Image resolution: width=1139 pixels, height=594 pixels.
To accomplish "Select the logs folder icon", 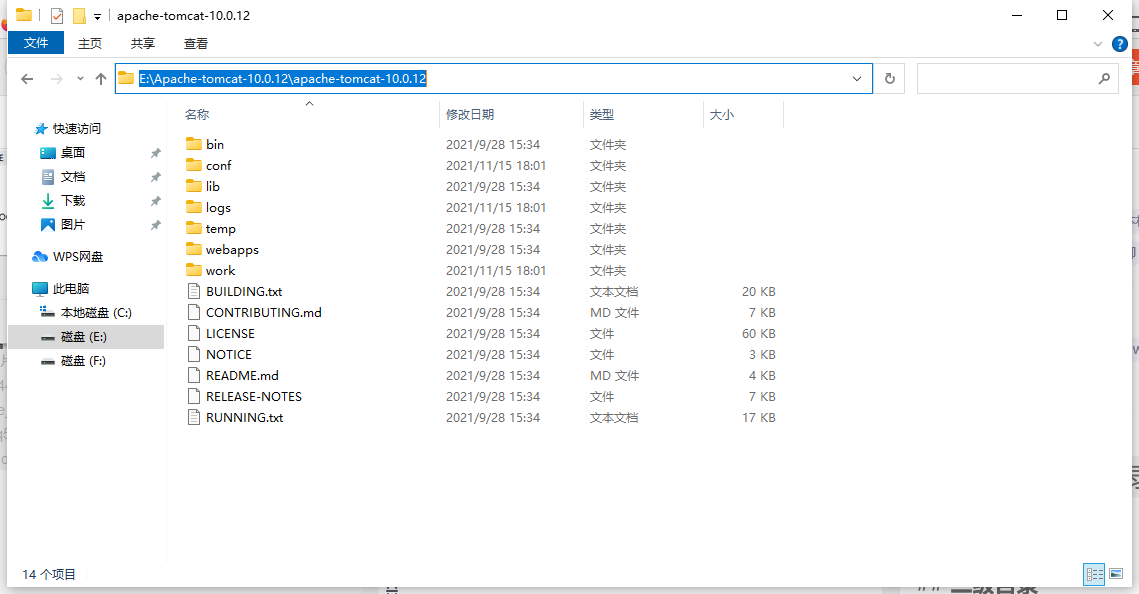I will click(193, 207).
